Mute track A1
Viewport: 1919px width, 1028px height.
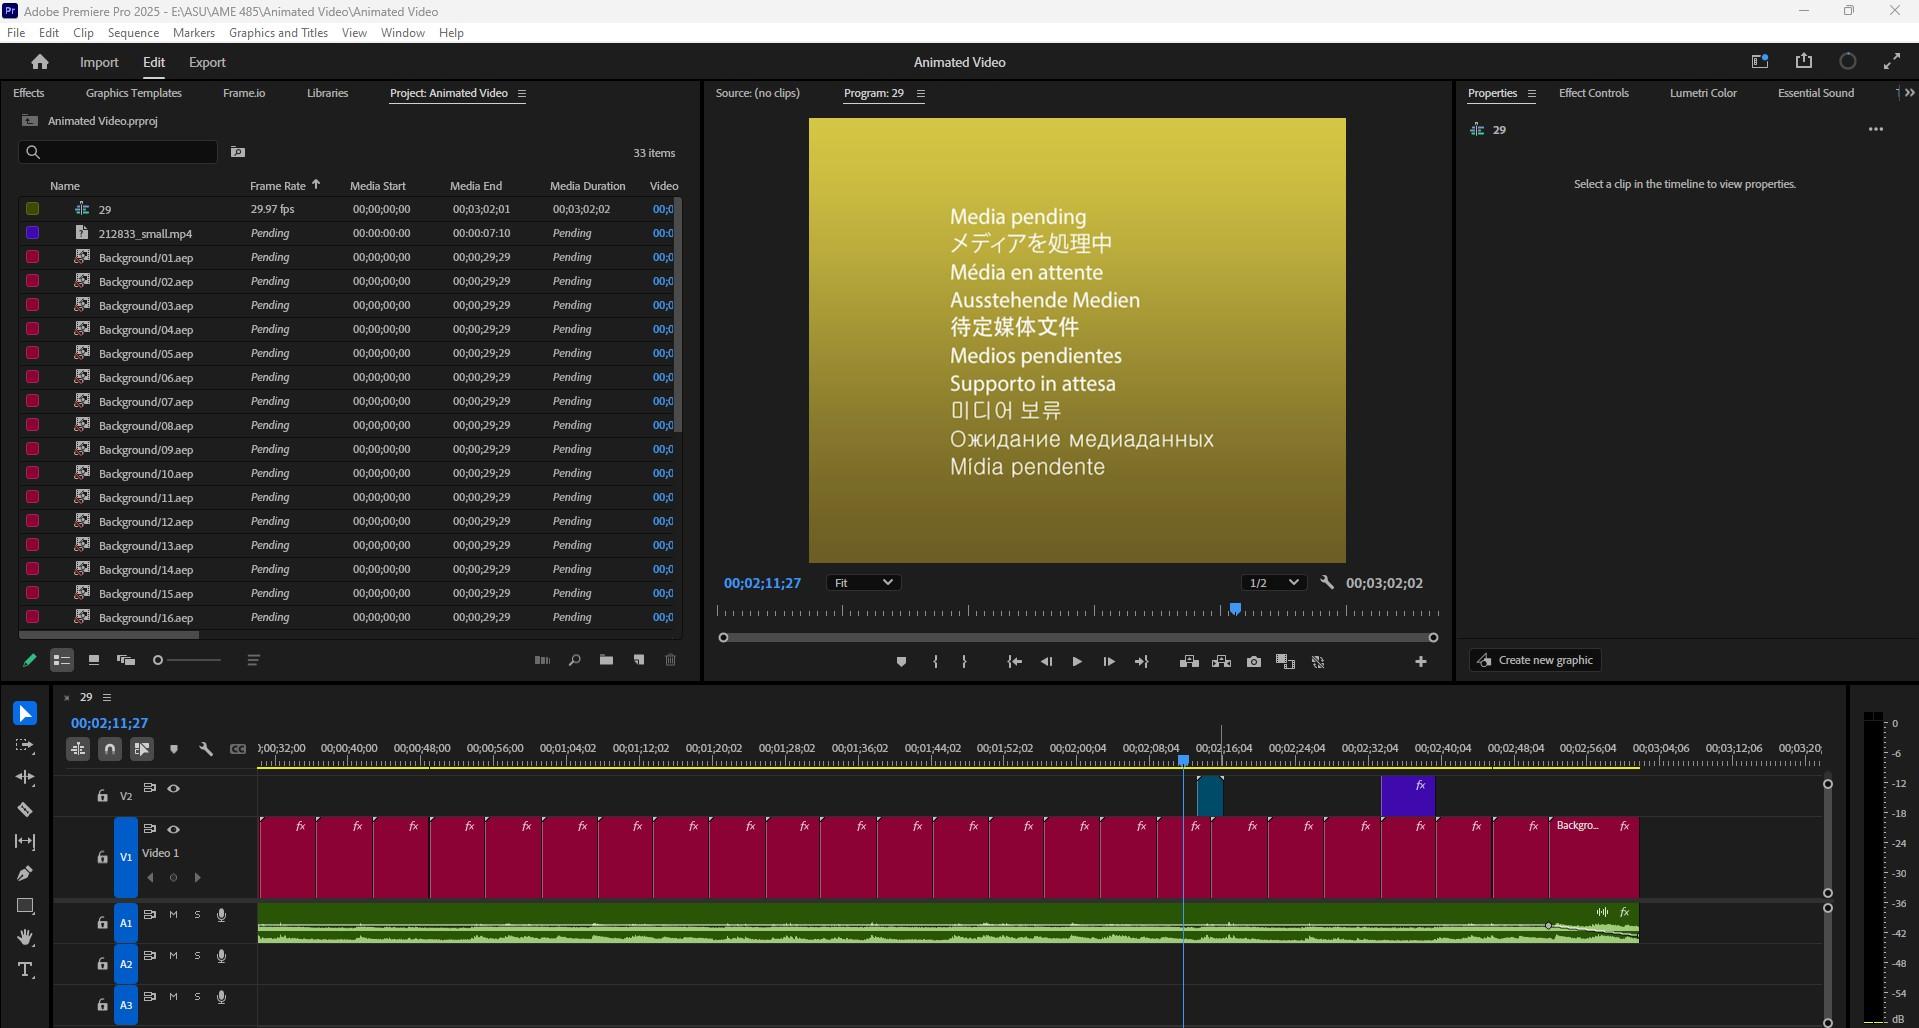pos(174,915)
